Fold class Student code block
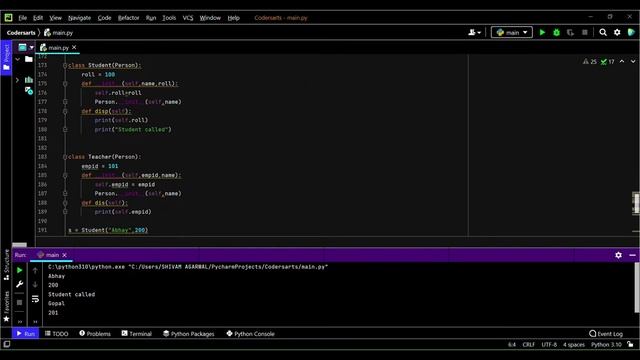Viewport: 640px width, 360px height. click(x=65, y=65)
